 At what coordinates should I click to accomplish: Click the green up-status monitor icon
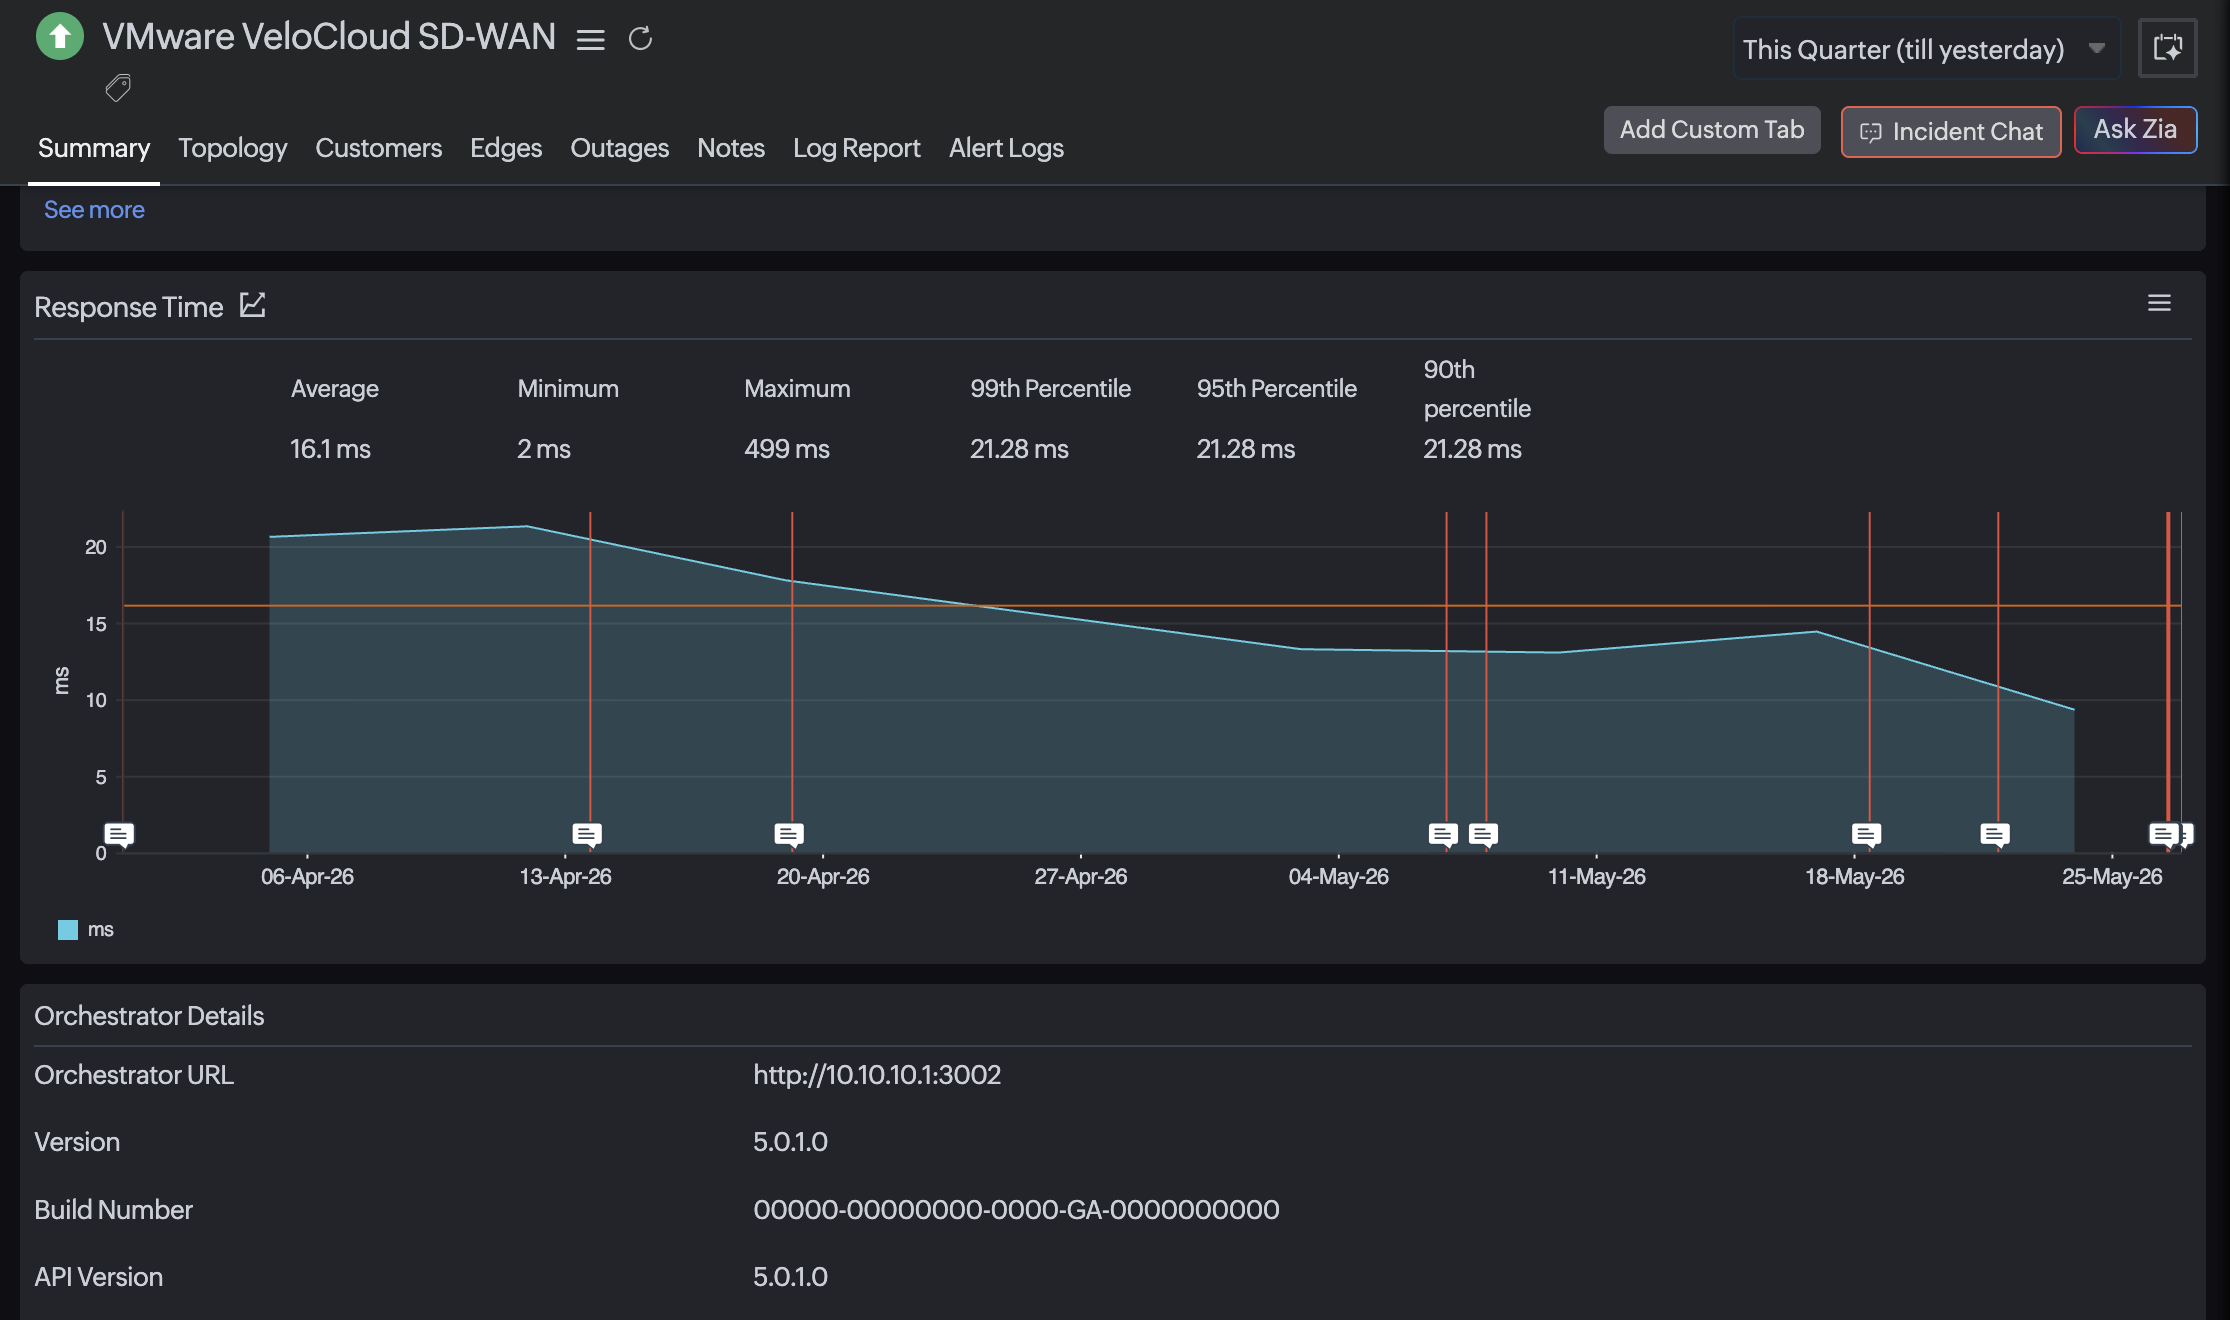[x=60, y=37]
